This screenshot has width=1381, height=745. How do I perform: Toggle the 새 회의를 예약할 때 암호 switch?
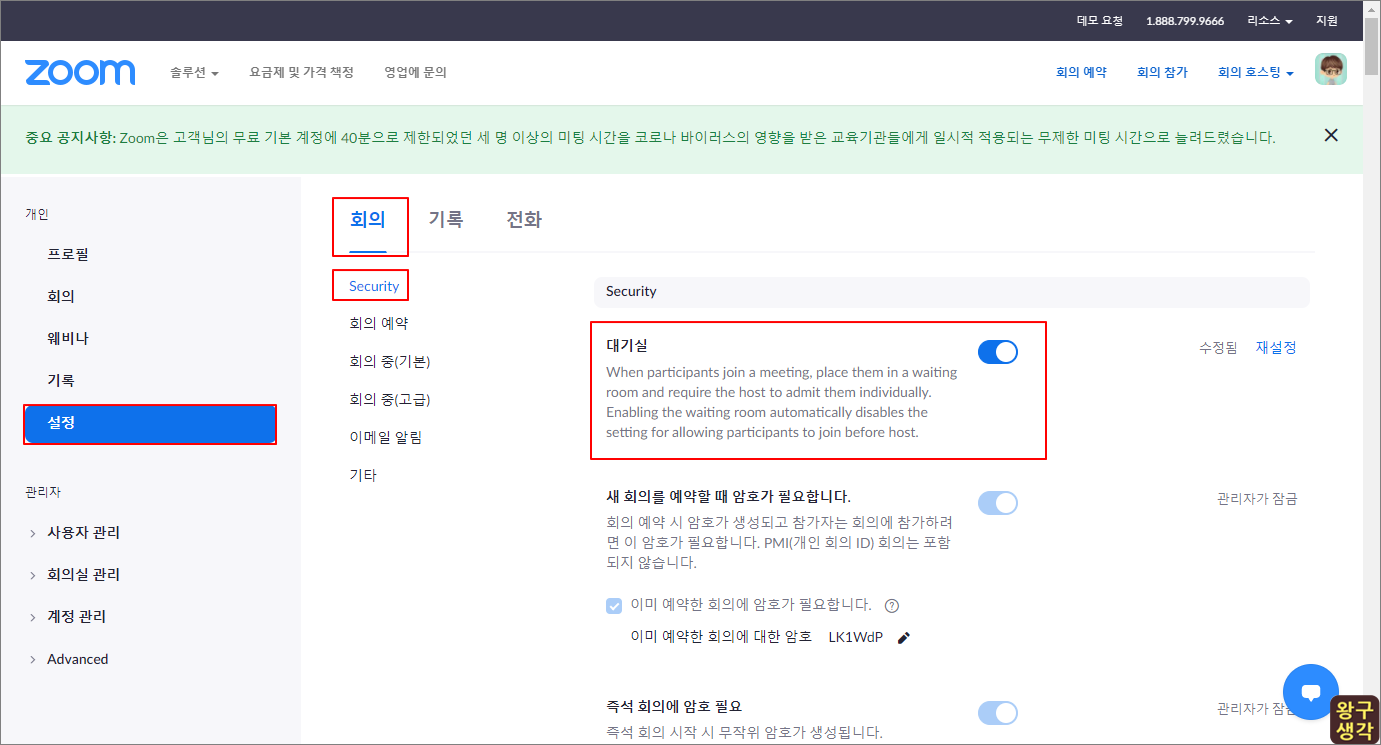click(997, 502)
